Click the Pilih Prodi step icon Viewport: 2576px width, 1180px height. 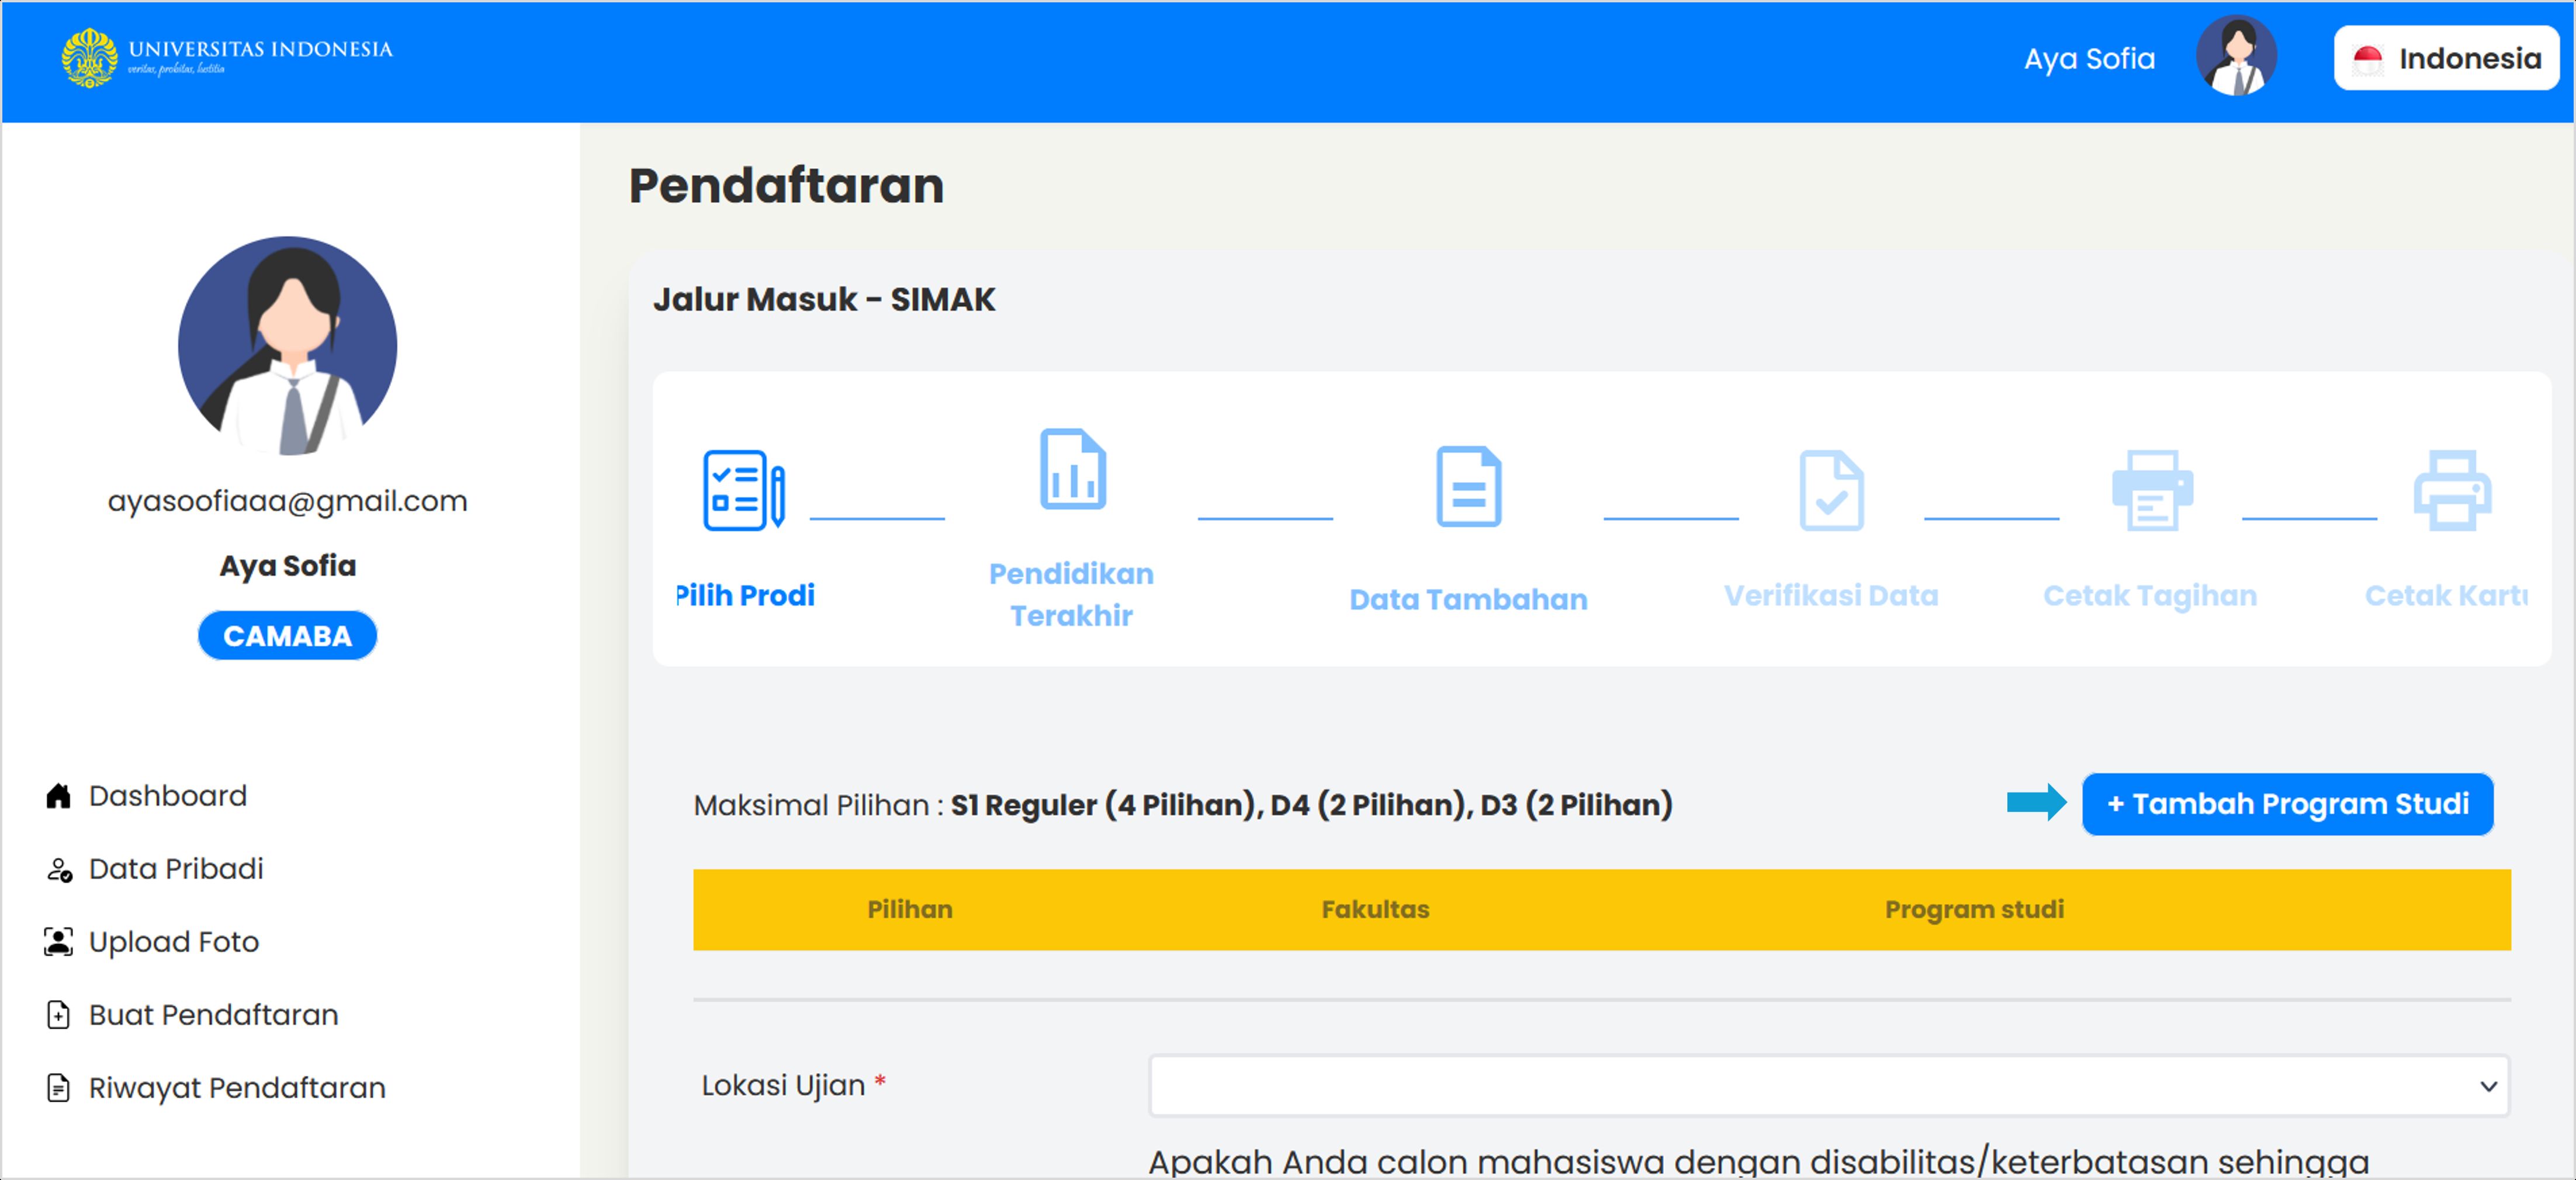click(x=743, y=490)
